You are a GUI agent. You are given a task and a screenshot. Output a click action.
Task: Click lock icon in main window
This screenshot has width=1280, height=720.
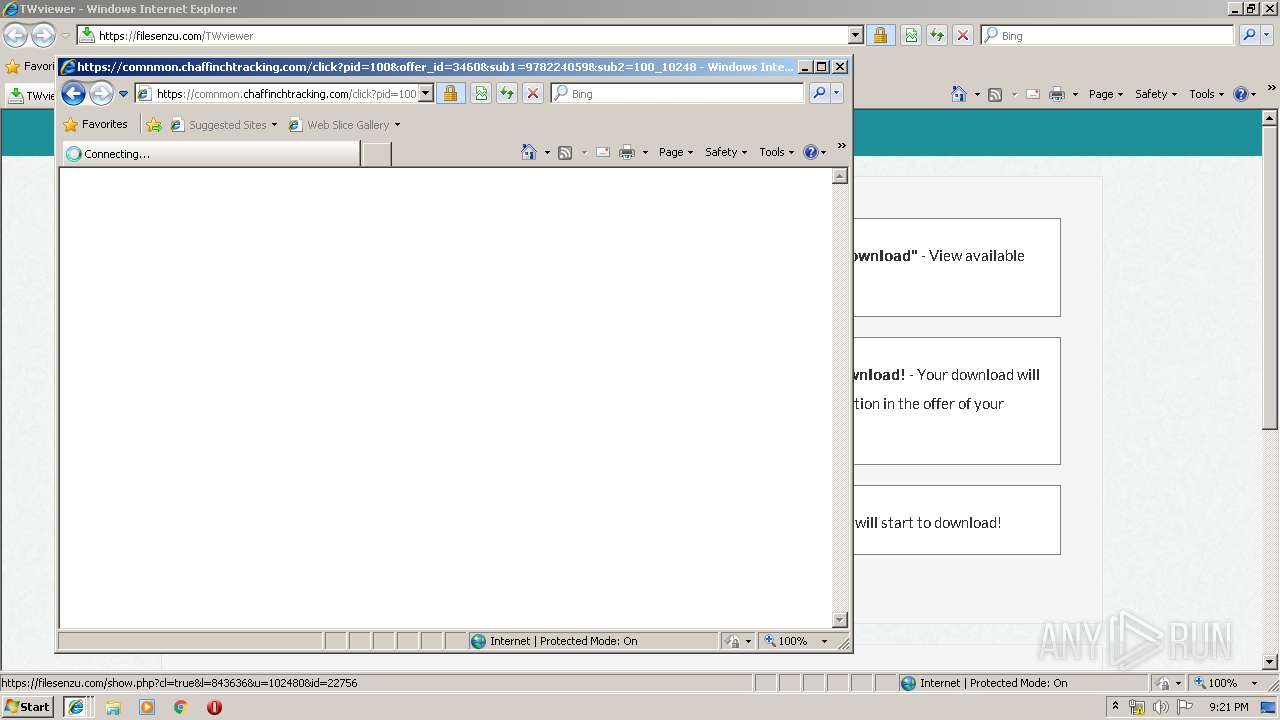click(880, 35)
